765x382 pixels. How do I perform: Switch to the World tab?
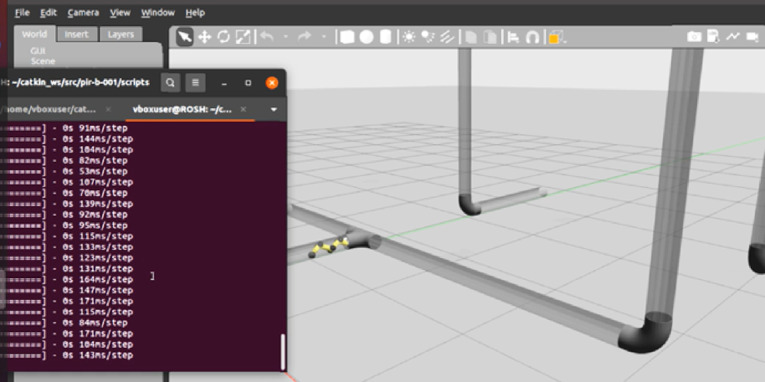34,34
